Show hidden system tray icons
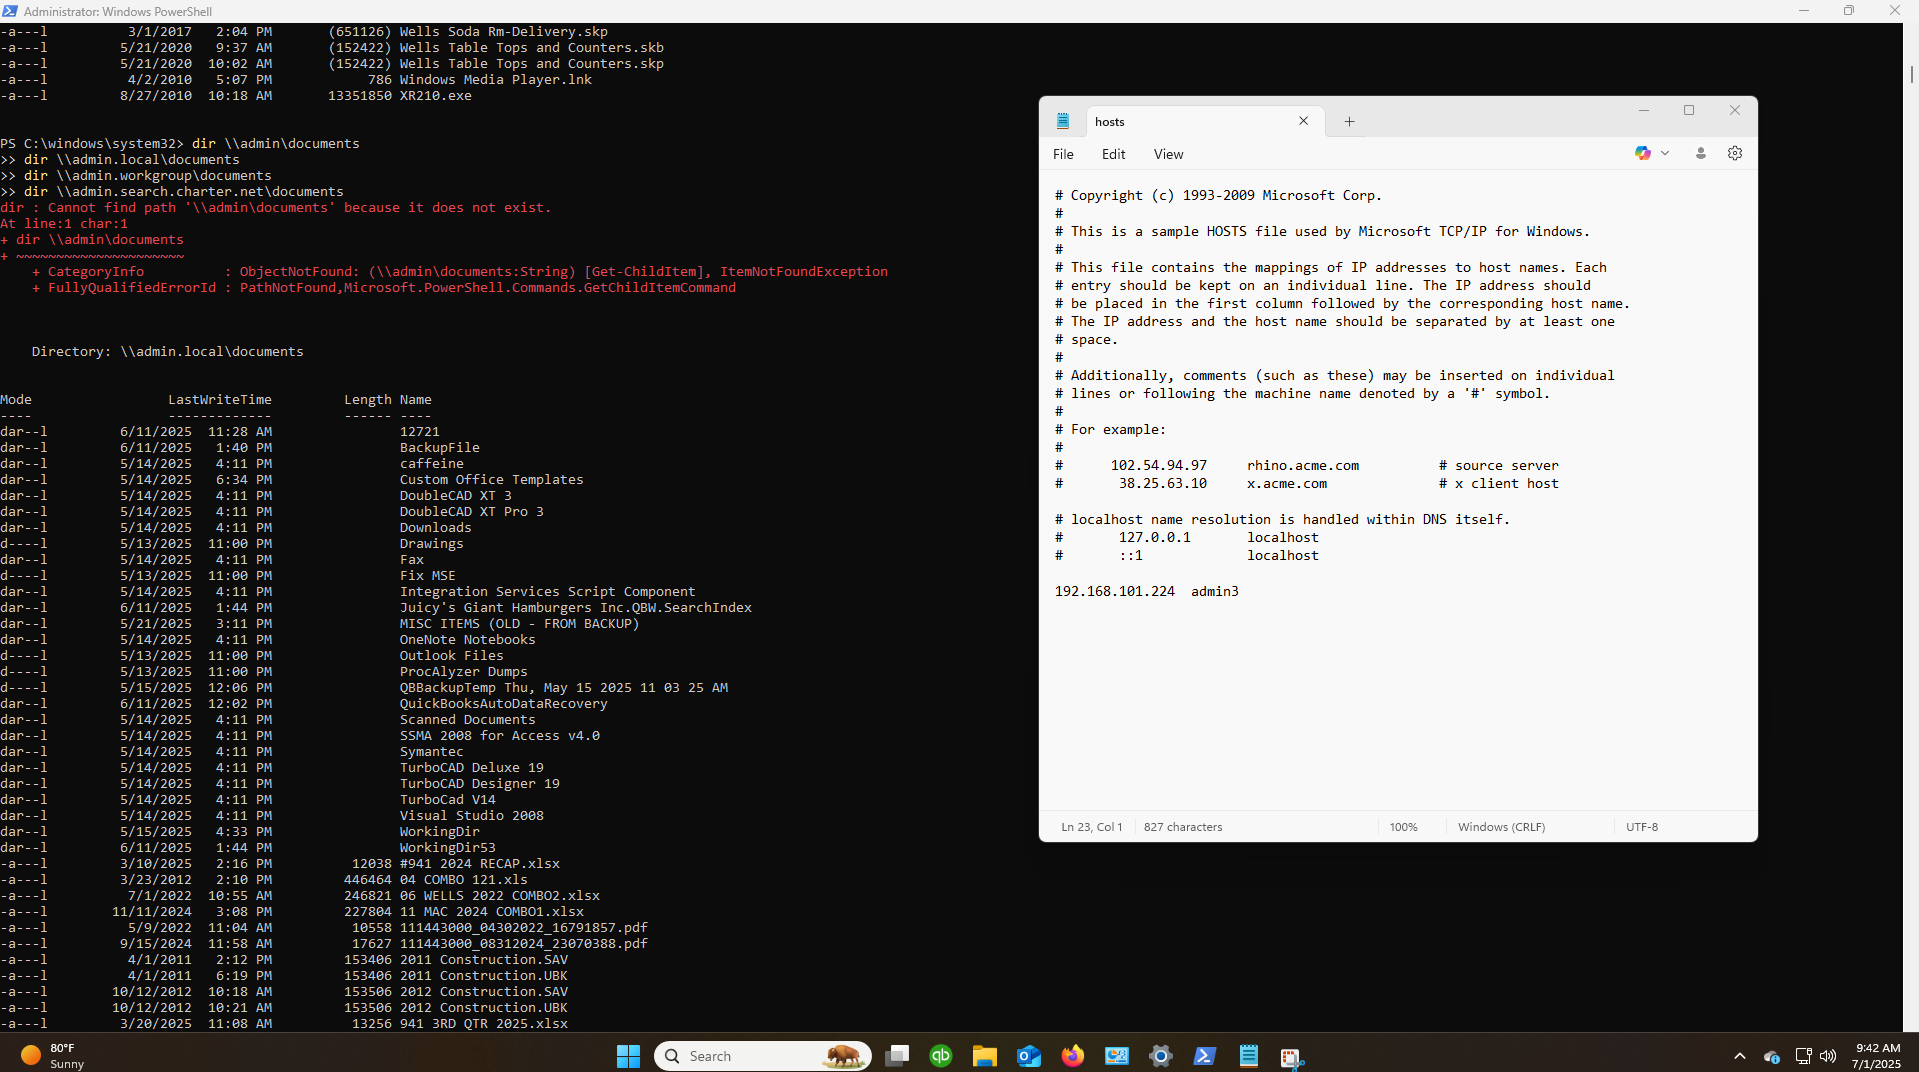Image resolution: width=1919 pixels, height=1072 pixels. (1740, 1056)
